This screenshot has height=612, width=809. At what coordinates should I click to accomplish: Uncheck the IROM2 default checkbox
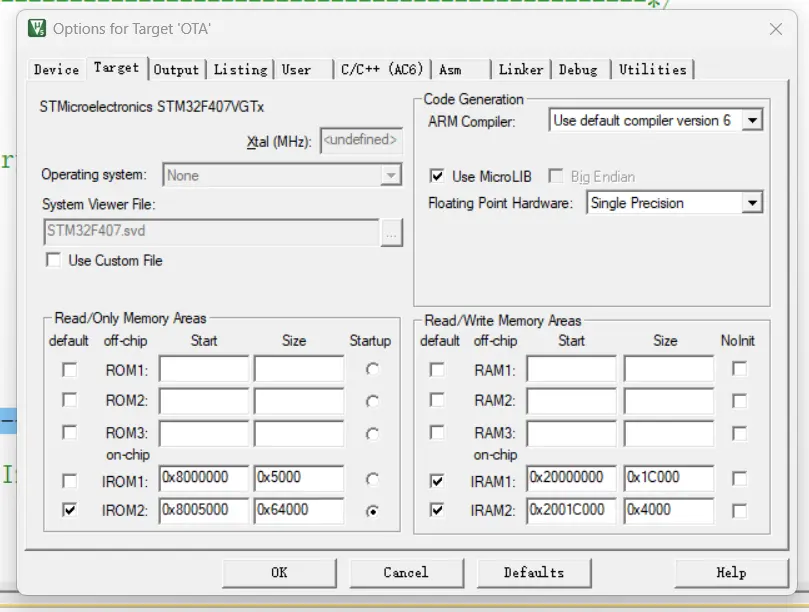(x=70, y=510)
